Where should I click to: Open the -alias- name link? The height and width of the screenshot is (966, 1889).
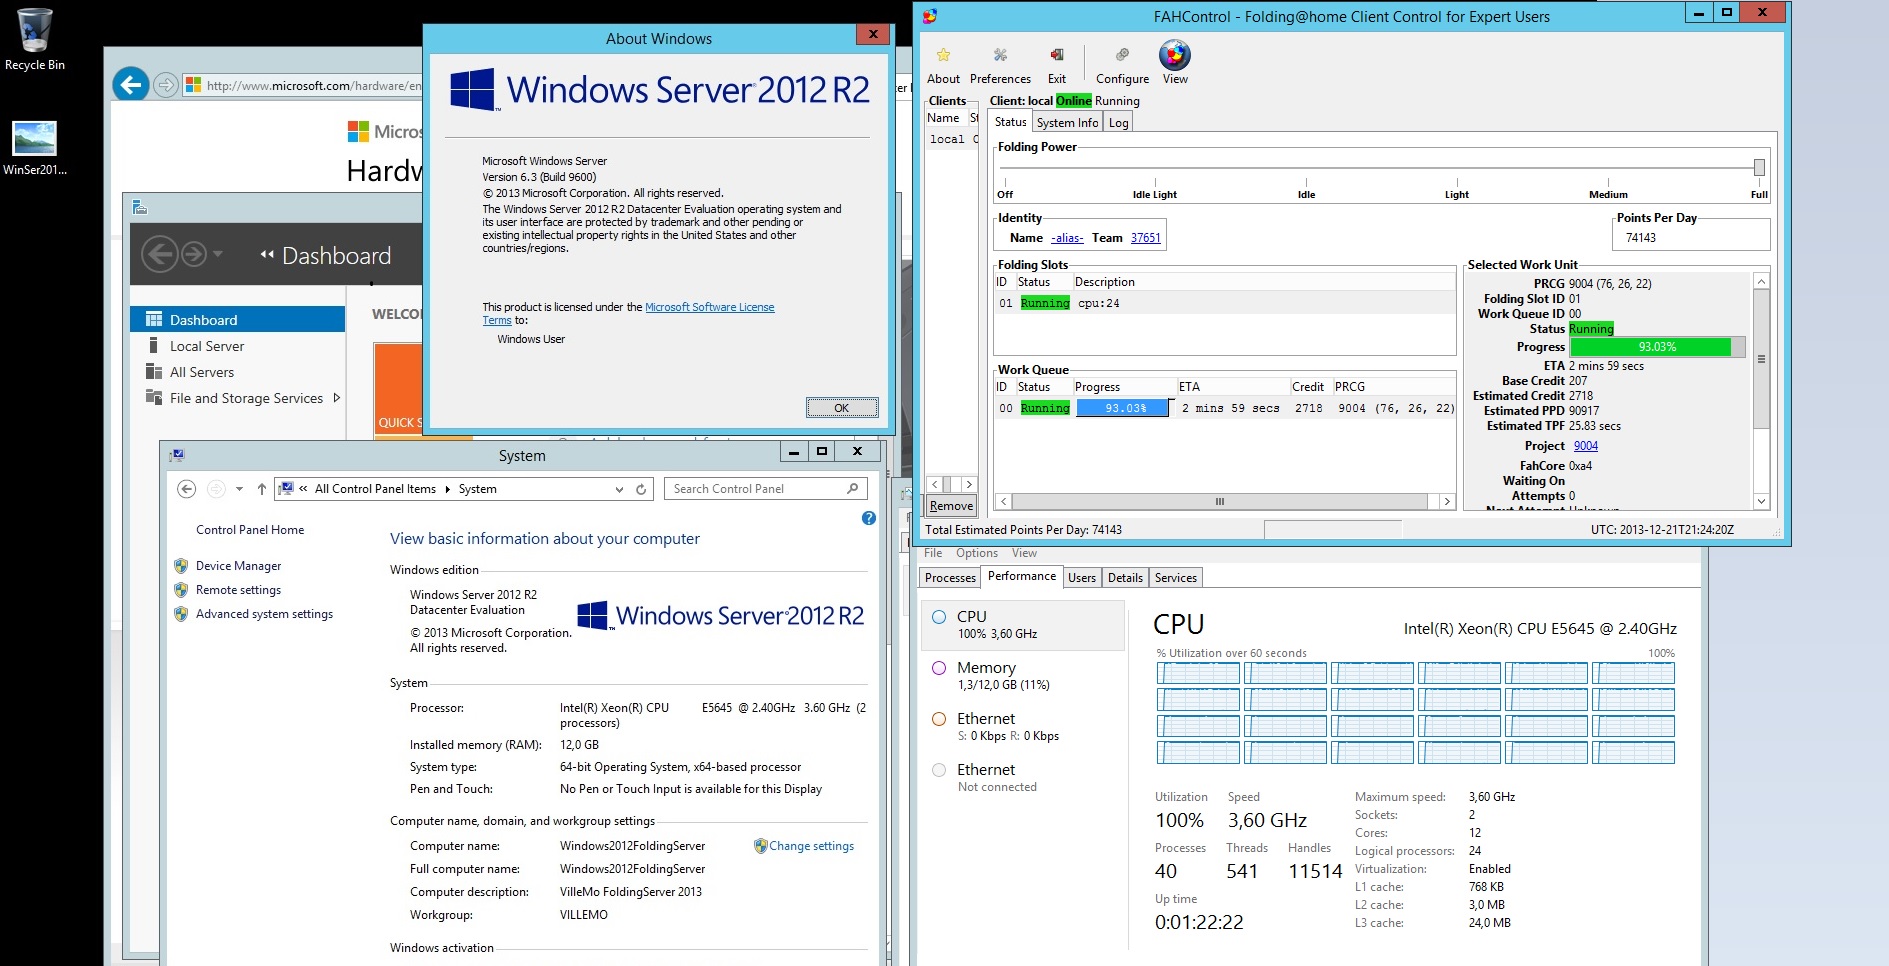pos(1067,238)
